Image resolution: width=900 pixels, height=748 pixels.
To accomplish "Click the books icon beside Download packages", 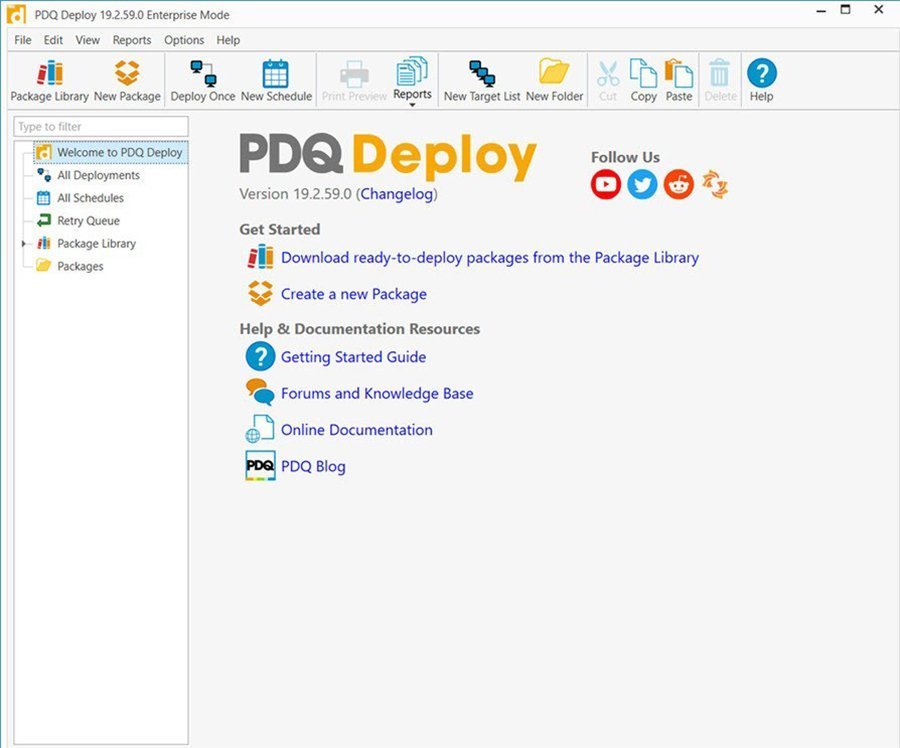I will point(260,257).
